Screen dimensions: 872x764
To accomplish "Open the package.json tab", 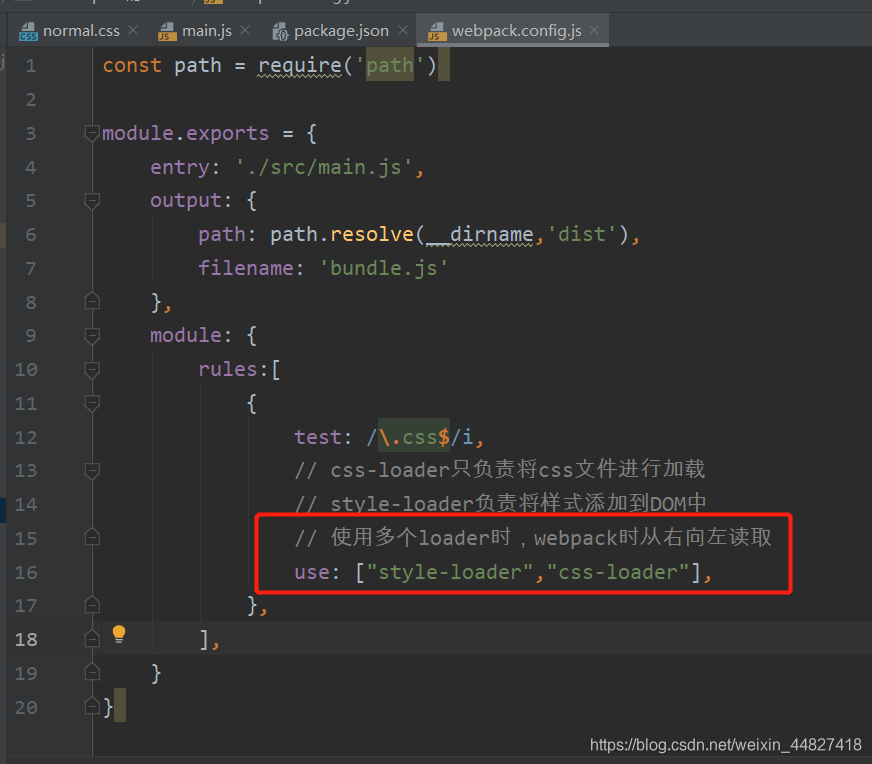I will 339,31.
